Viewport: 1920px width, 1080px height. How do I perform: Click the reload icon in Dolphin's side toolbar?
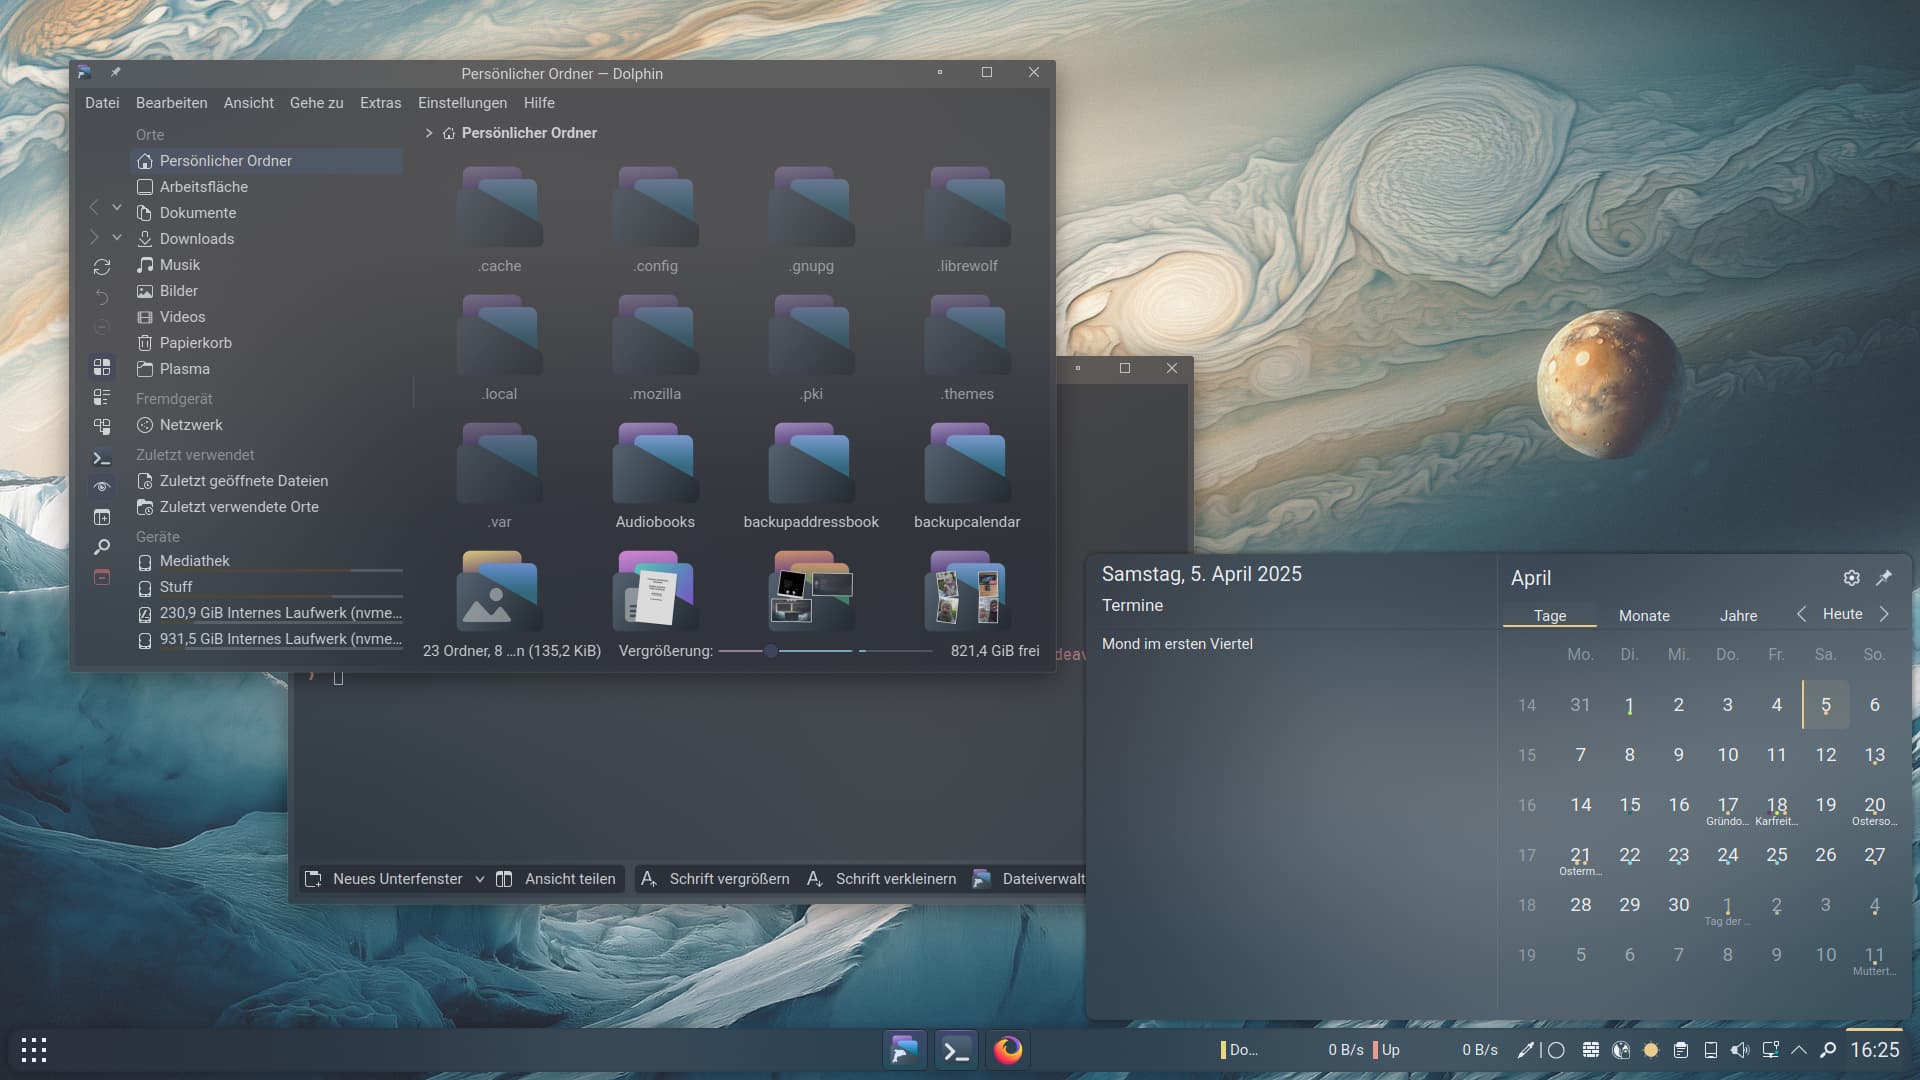coord(102,267)
